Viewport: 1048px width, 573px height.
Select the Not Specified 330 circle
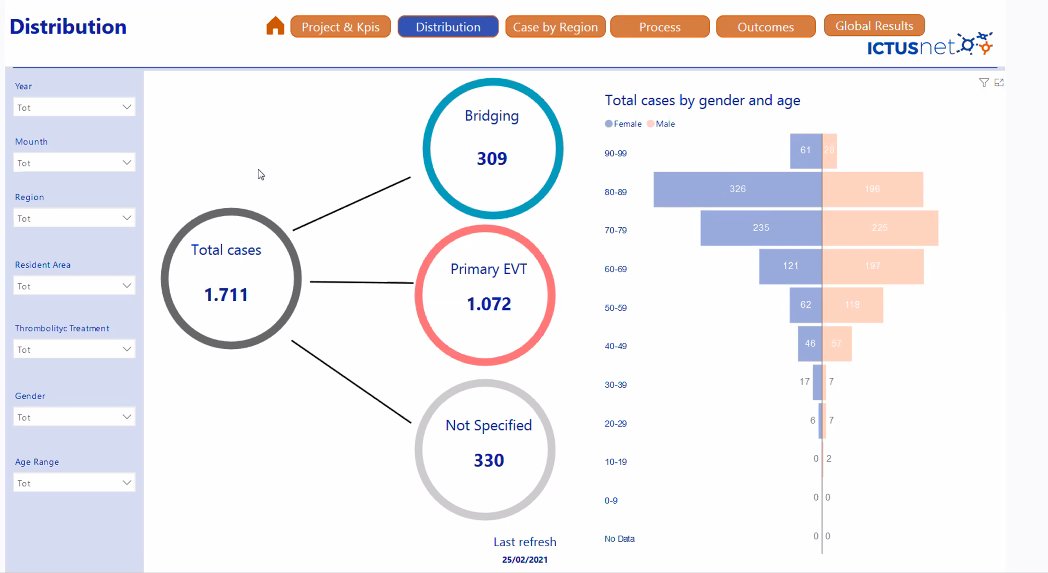click(485, 449)
